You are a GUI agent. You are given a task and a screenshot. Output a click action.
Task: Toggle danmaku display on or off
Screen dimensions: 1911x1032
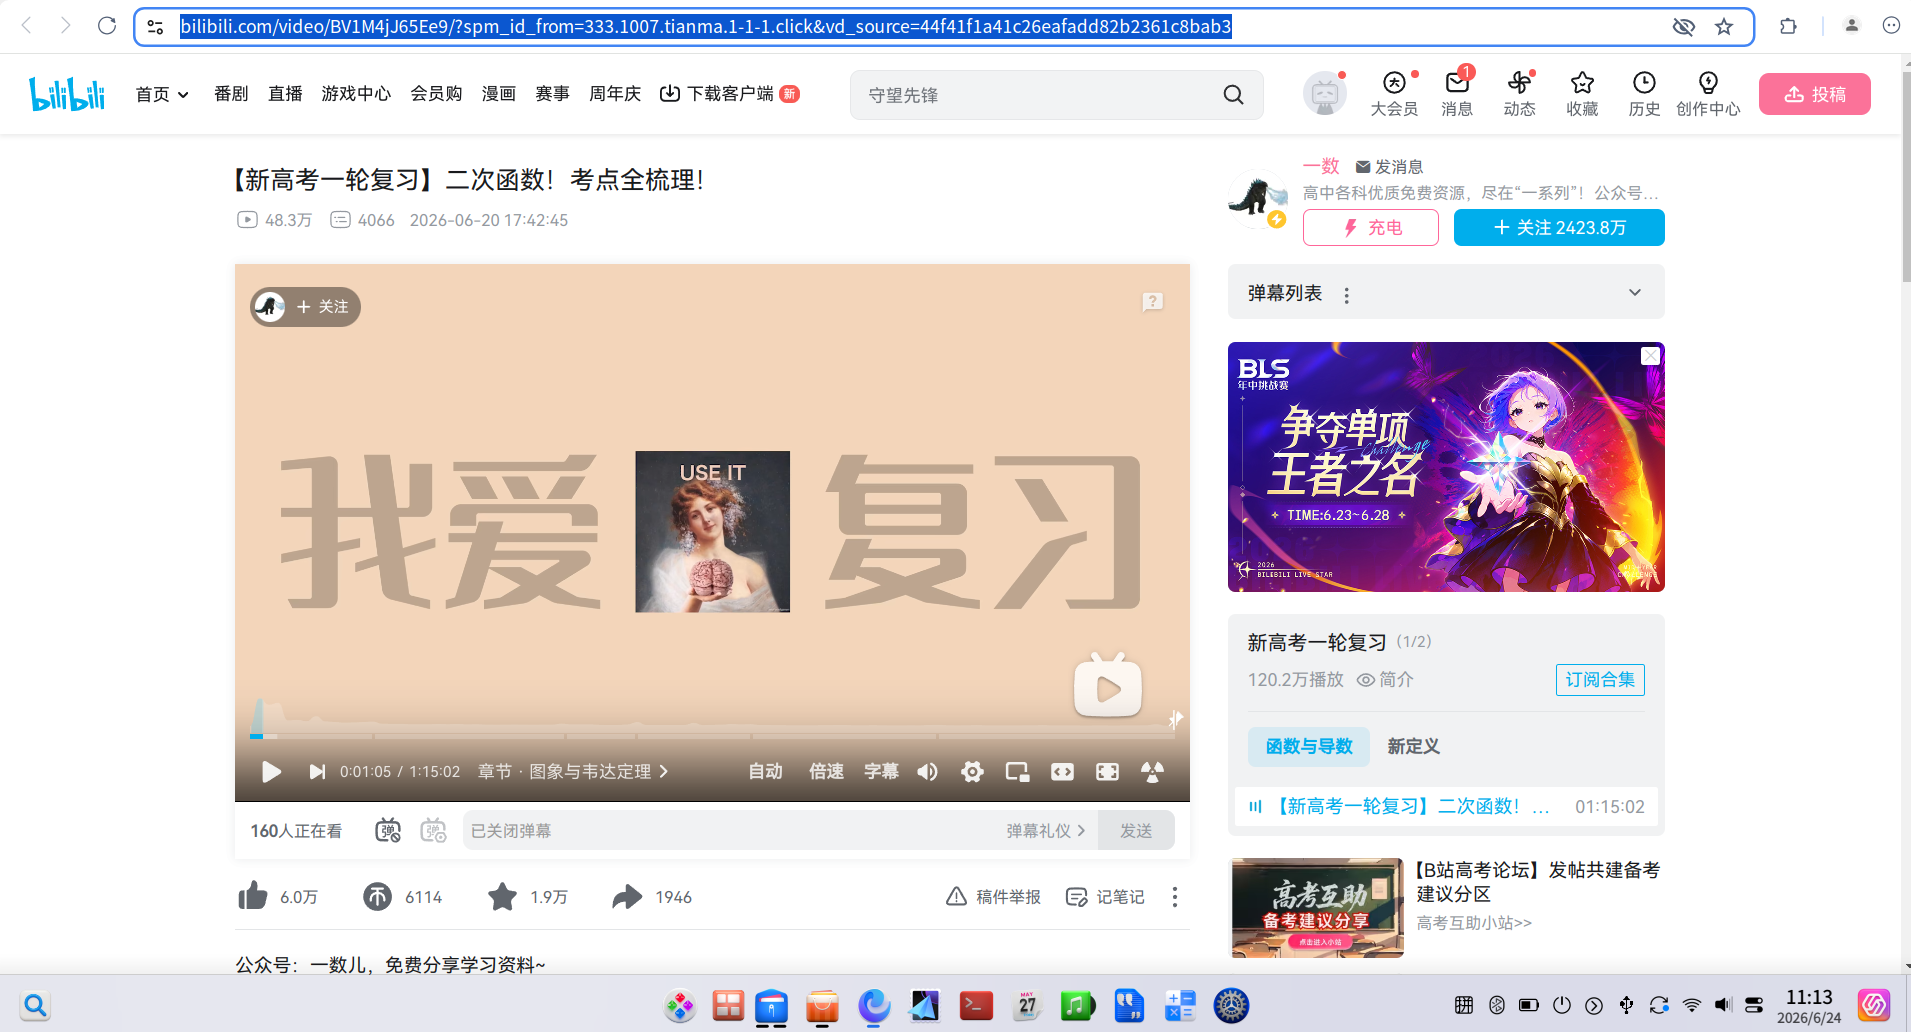[x=388, y=830]
